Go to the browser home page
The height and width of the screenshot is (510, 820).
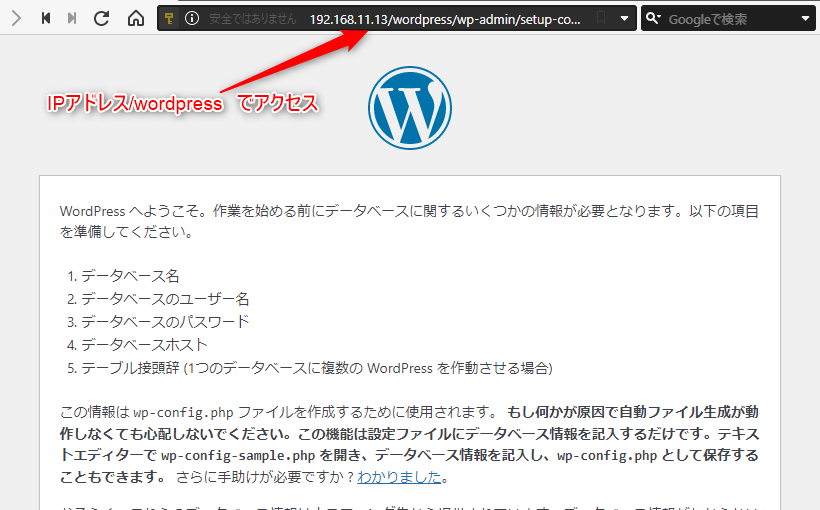coord(135,19)
